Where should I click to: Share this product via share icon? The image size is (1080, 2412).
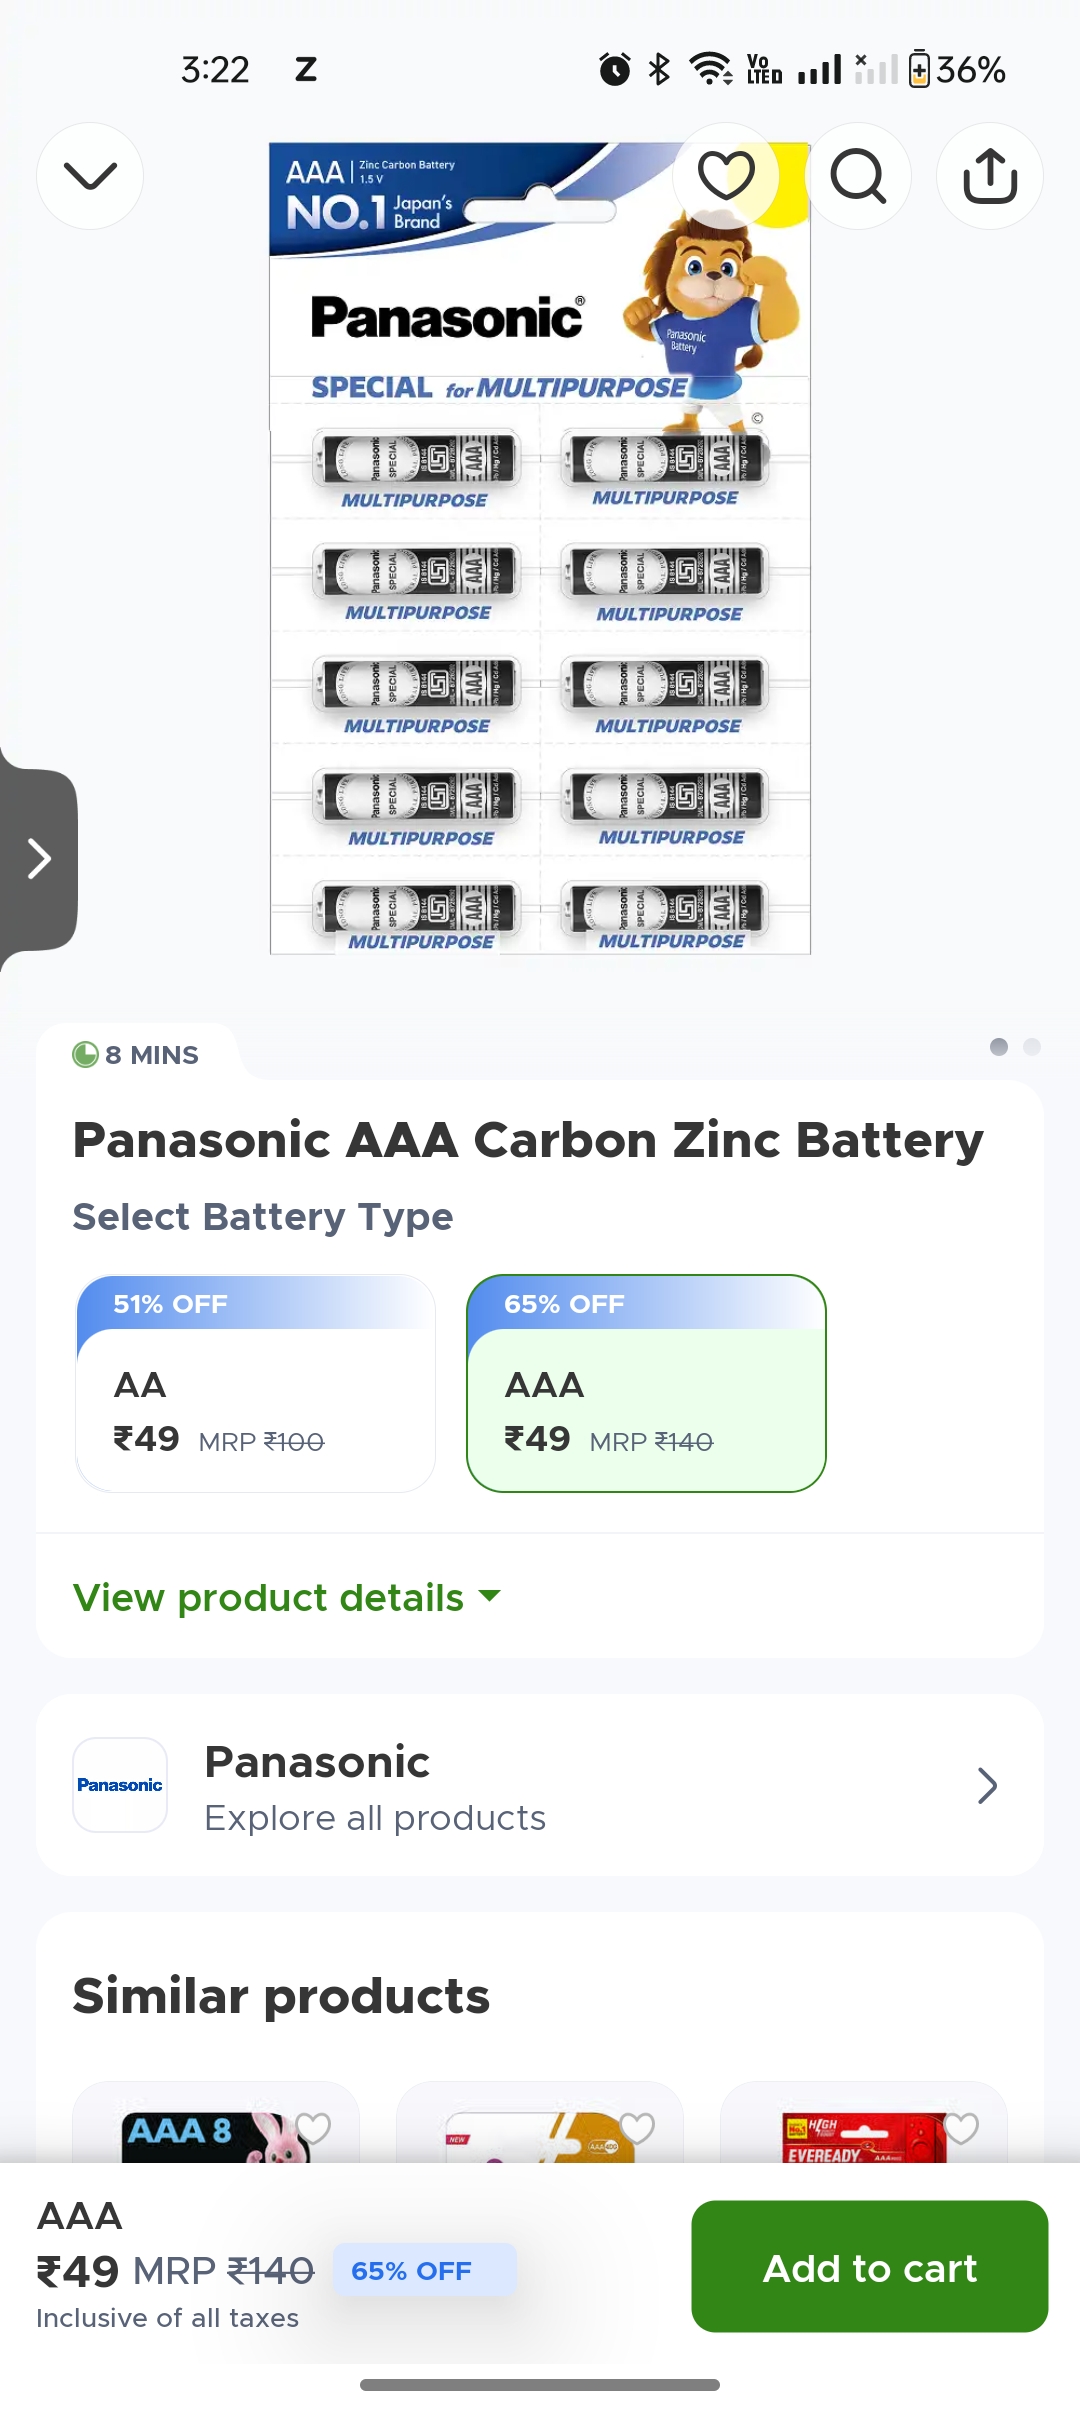(x=990, y=176)
